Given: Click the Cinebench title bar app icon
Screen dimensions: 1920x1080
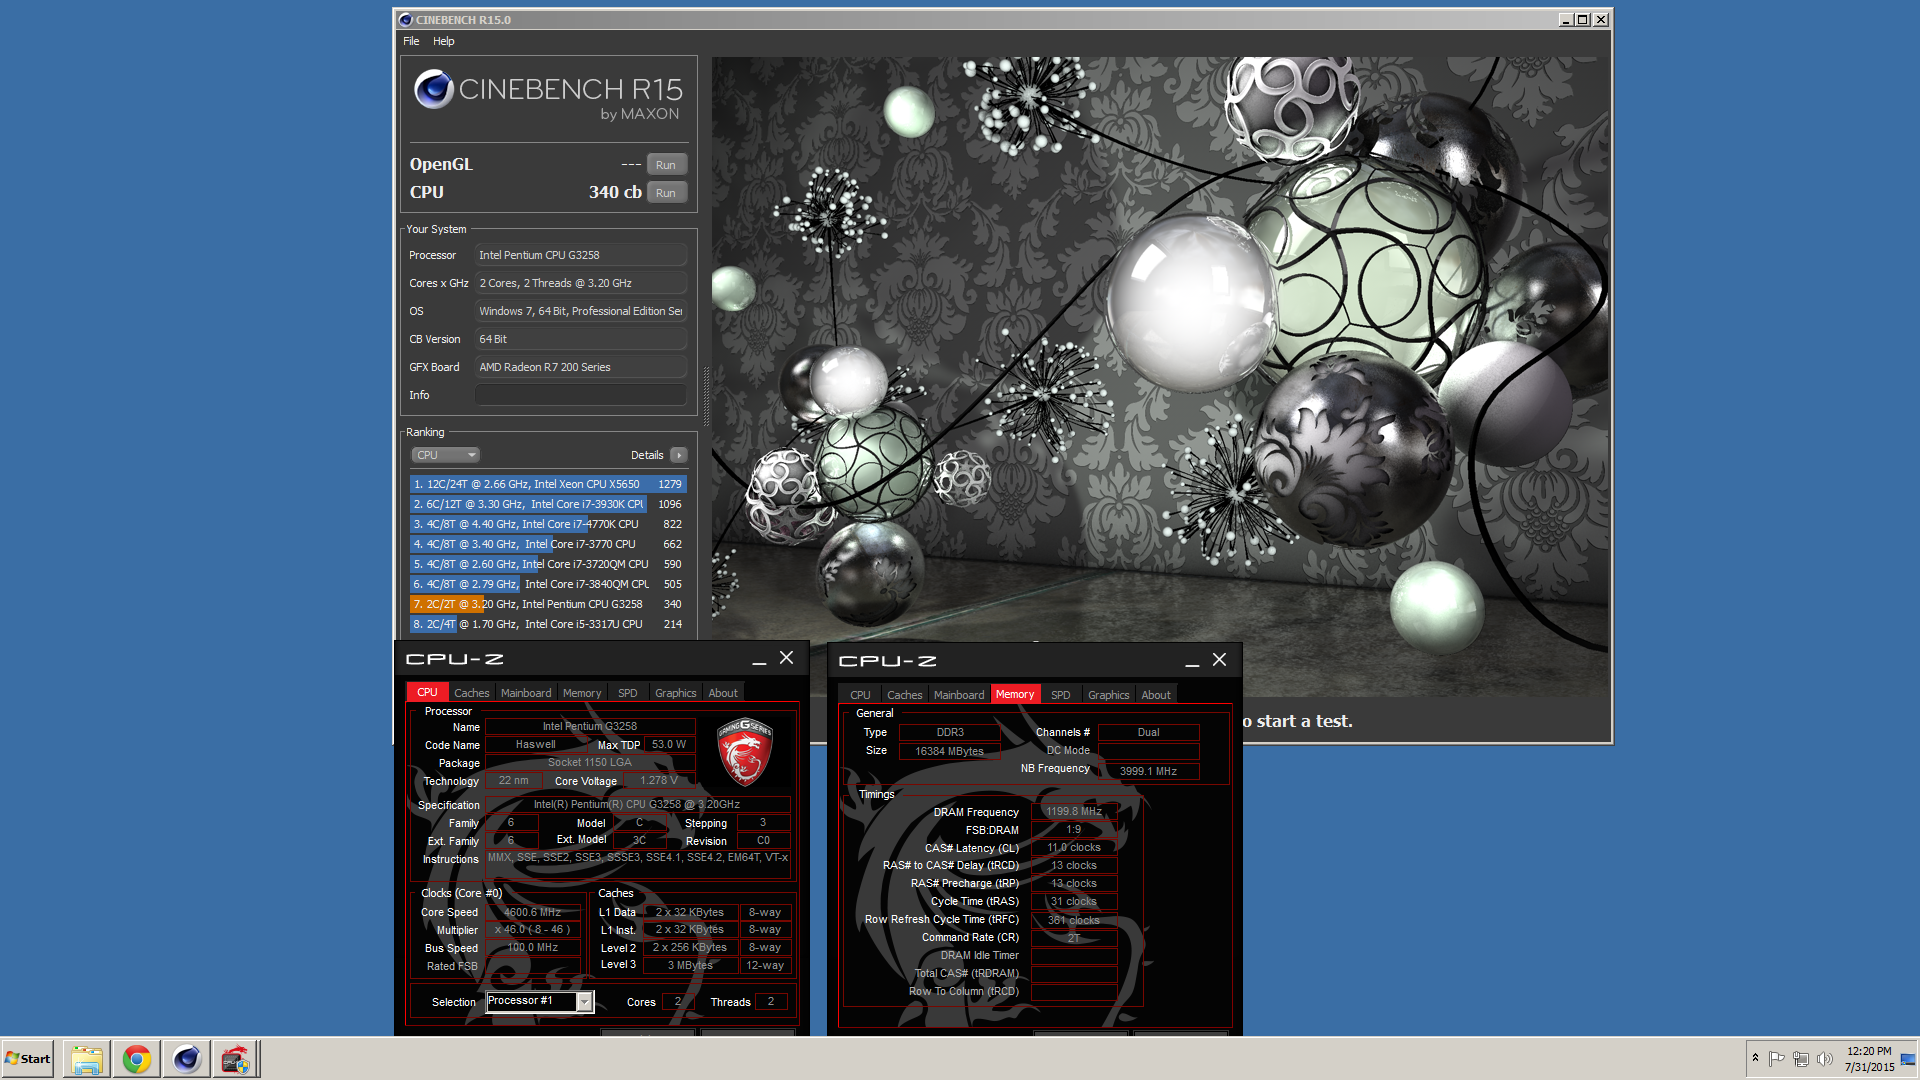Looking at the screenshot, I should click(405, 20).
